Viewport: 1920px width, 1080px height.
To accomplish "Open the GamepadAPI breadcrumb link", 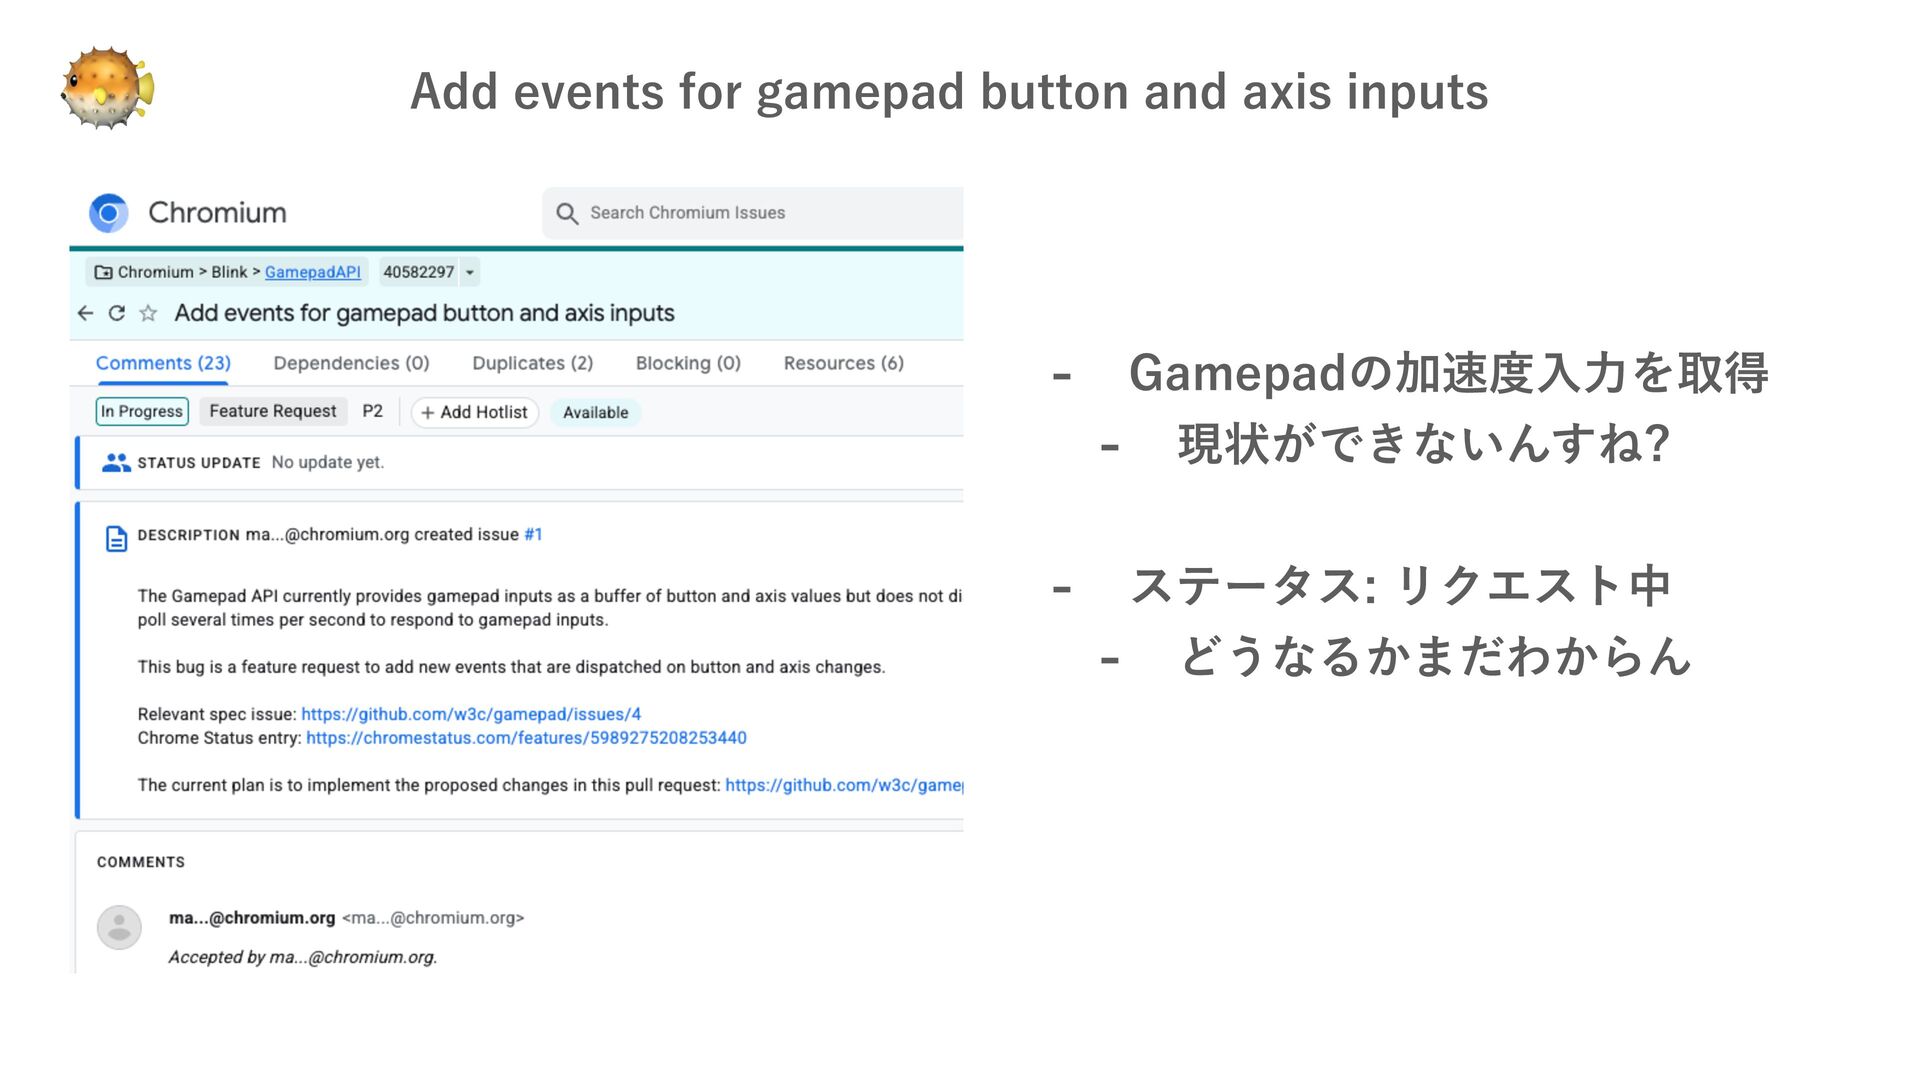I will click(312, 272).
